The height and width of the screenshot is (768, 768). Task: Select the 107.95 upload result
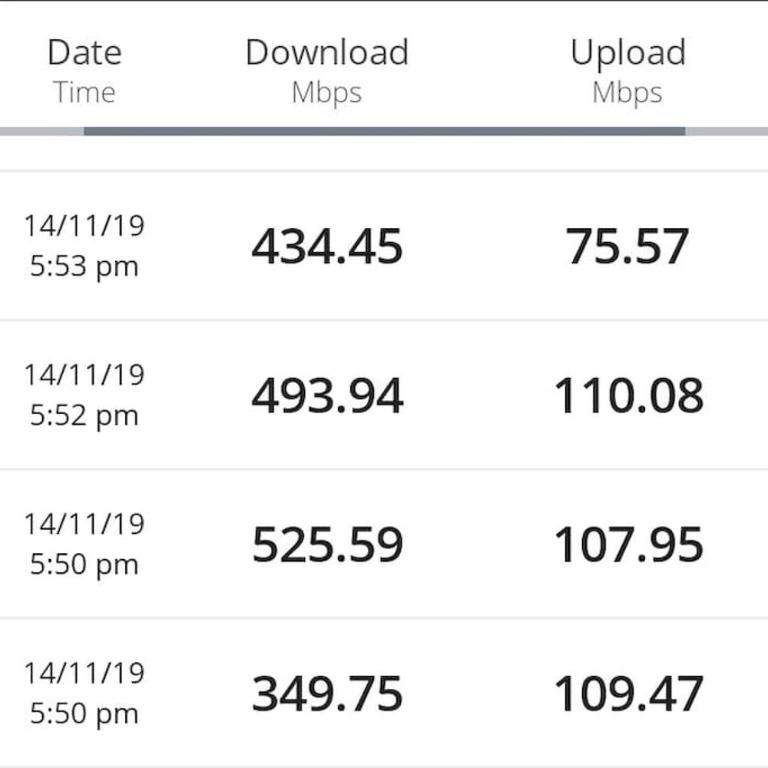628,544
